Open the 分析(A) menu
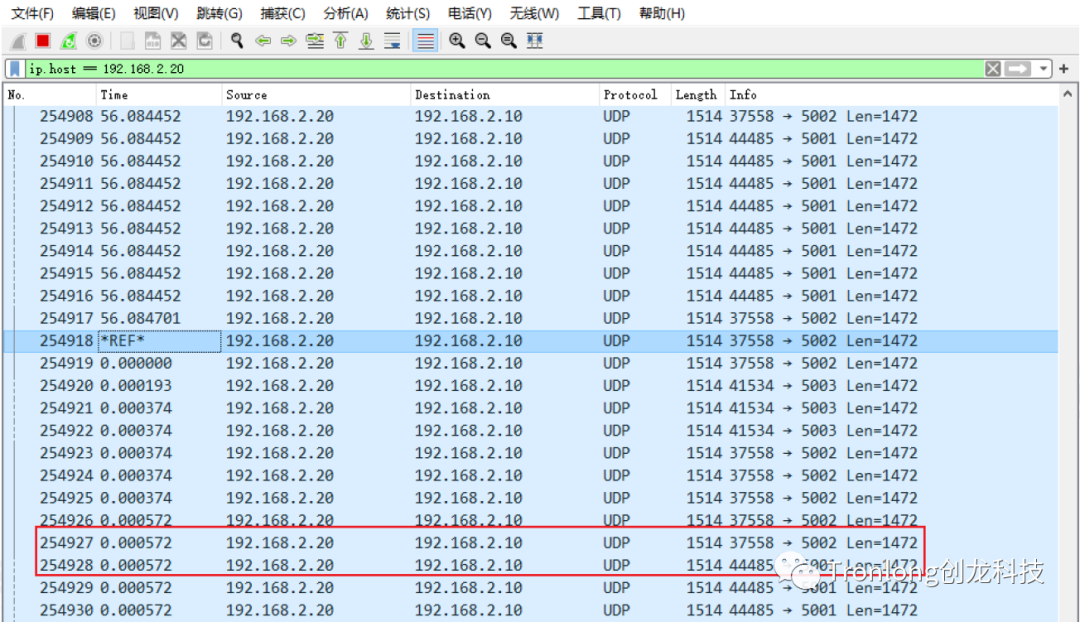The image size is (1080, 622). tap(346, 13)
